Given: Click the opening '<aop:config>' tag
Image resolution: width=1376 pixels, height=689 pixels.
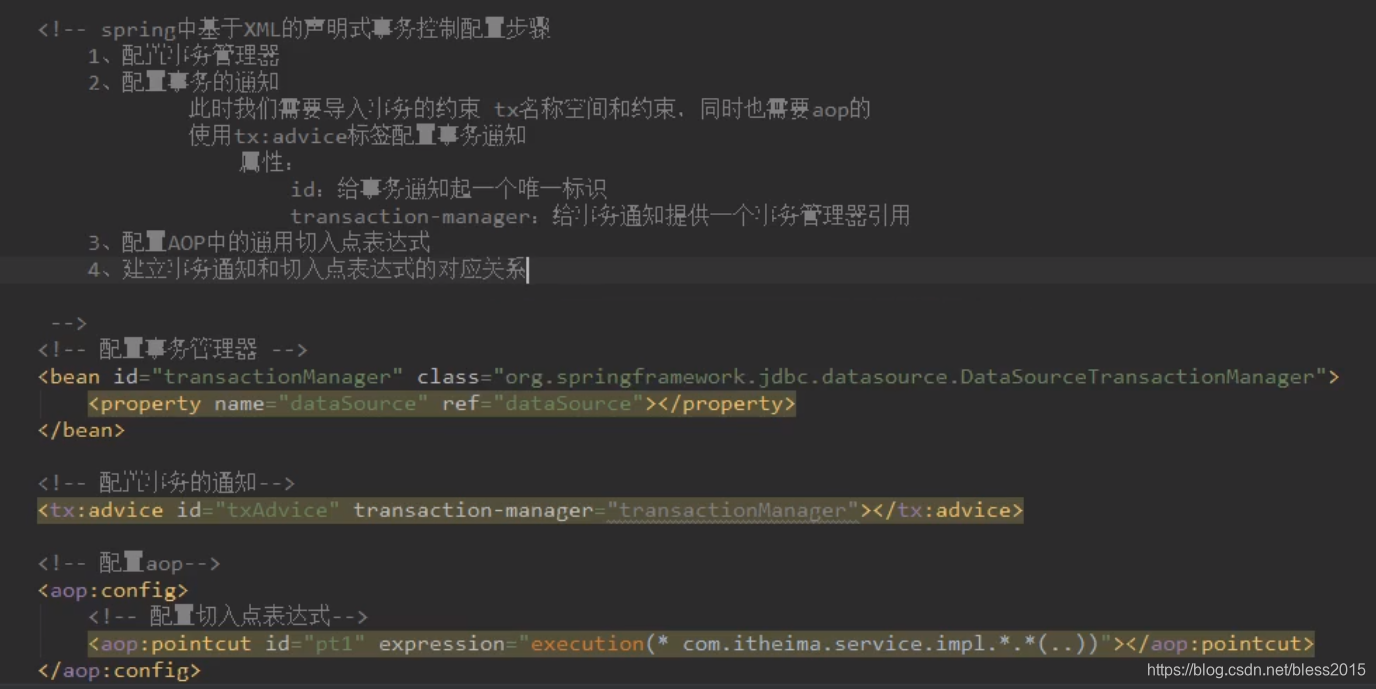Looking at the screenshot, I should coord(113,590).
